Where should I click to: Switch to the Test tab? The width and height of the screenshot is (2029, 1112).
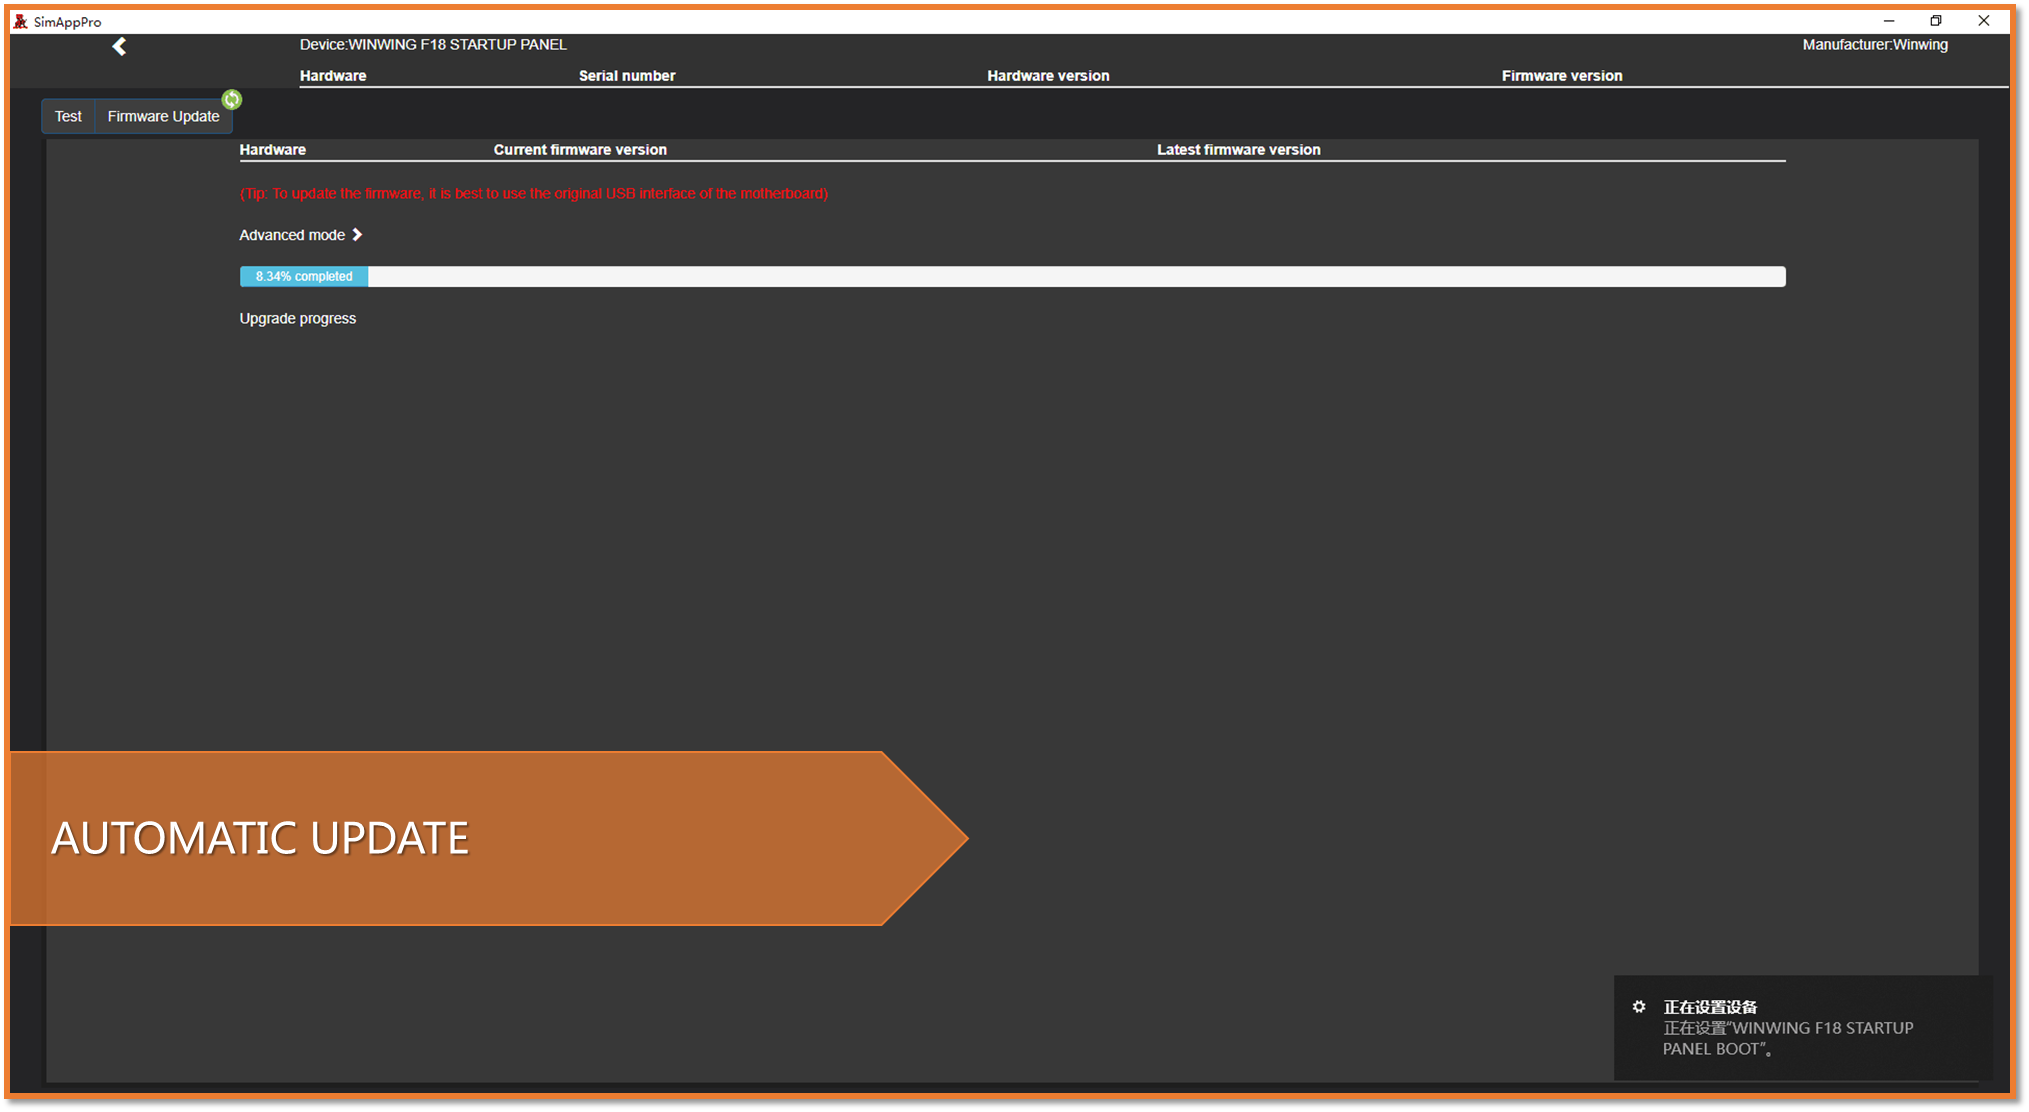click(68, 116)
